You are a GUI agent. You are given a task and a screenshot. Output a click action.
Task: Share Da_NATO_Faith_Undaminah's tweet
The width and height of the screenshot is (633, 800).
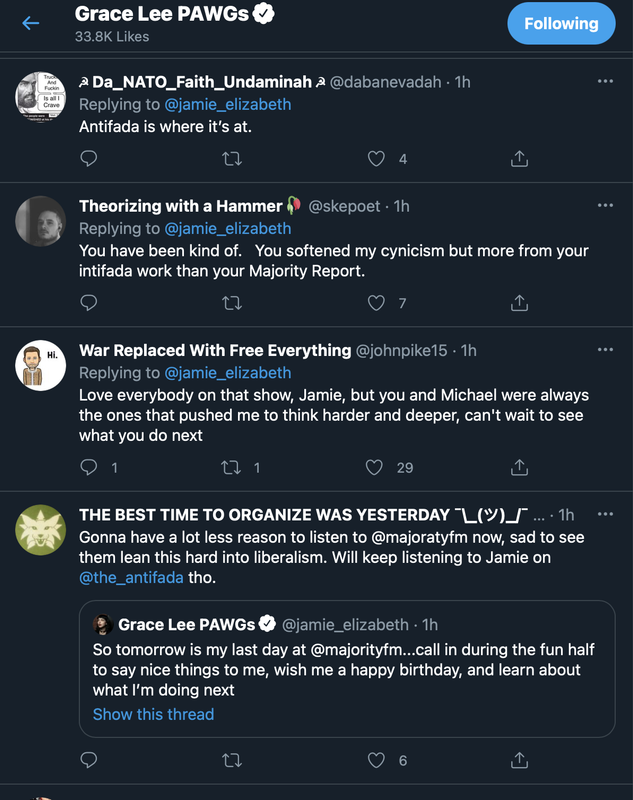[520, 158]
